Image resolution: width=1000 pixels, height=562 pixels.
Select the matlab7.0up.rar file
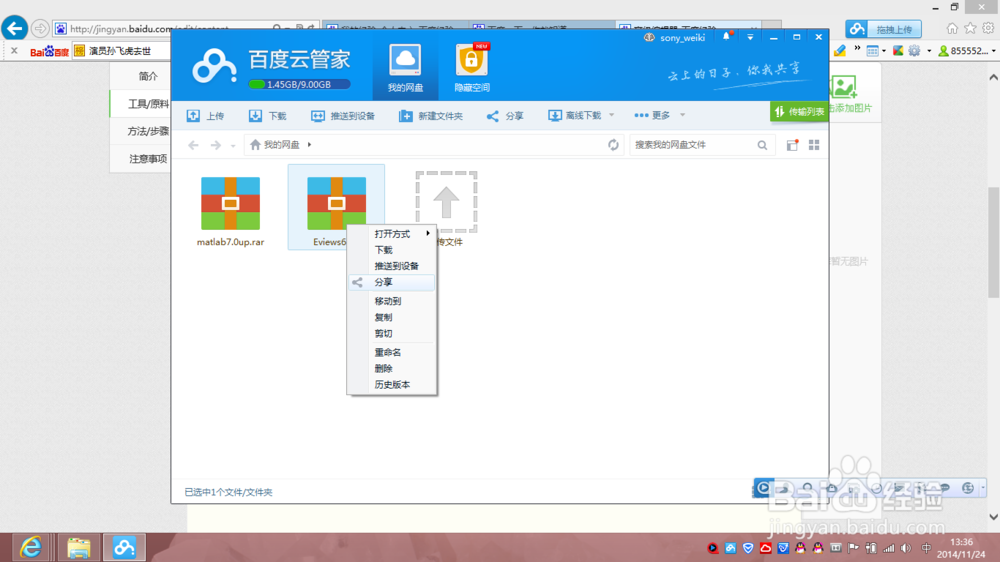click(x=230, y=211)
